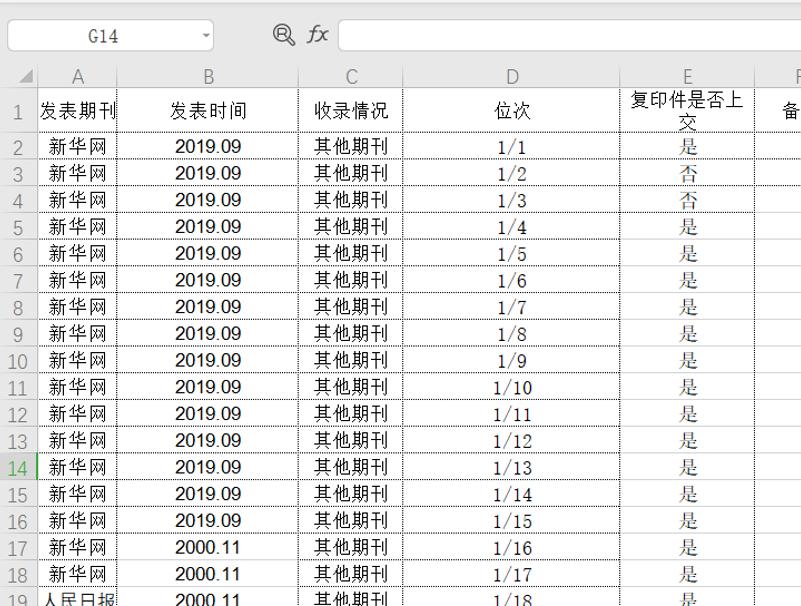Screen dimensions: 801x606
Task: Select the cell containing 人民日报
Action: tap(78, 597)
